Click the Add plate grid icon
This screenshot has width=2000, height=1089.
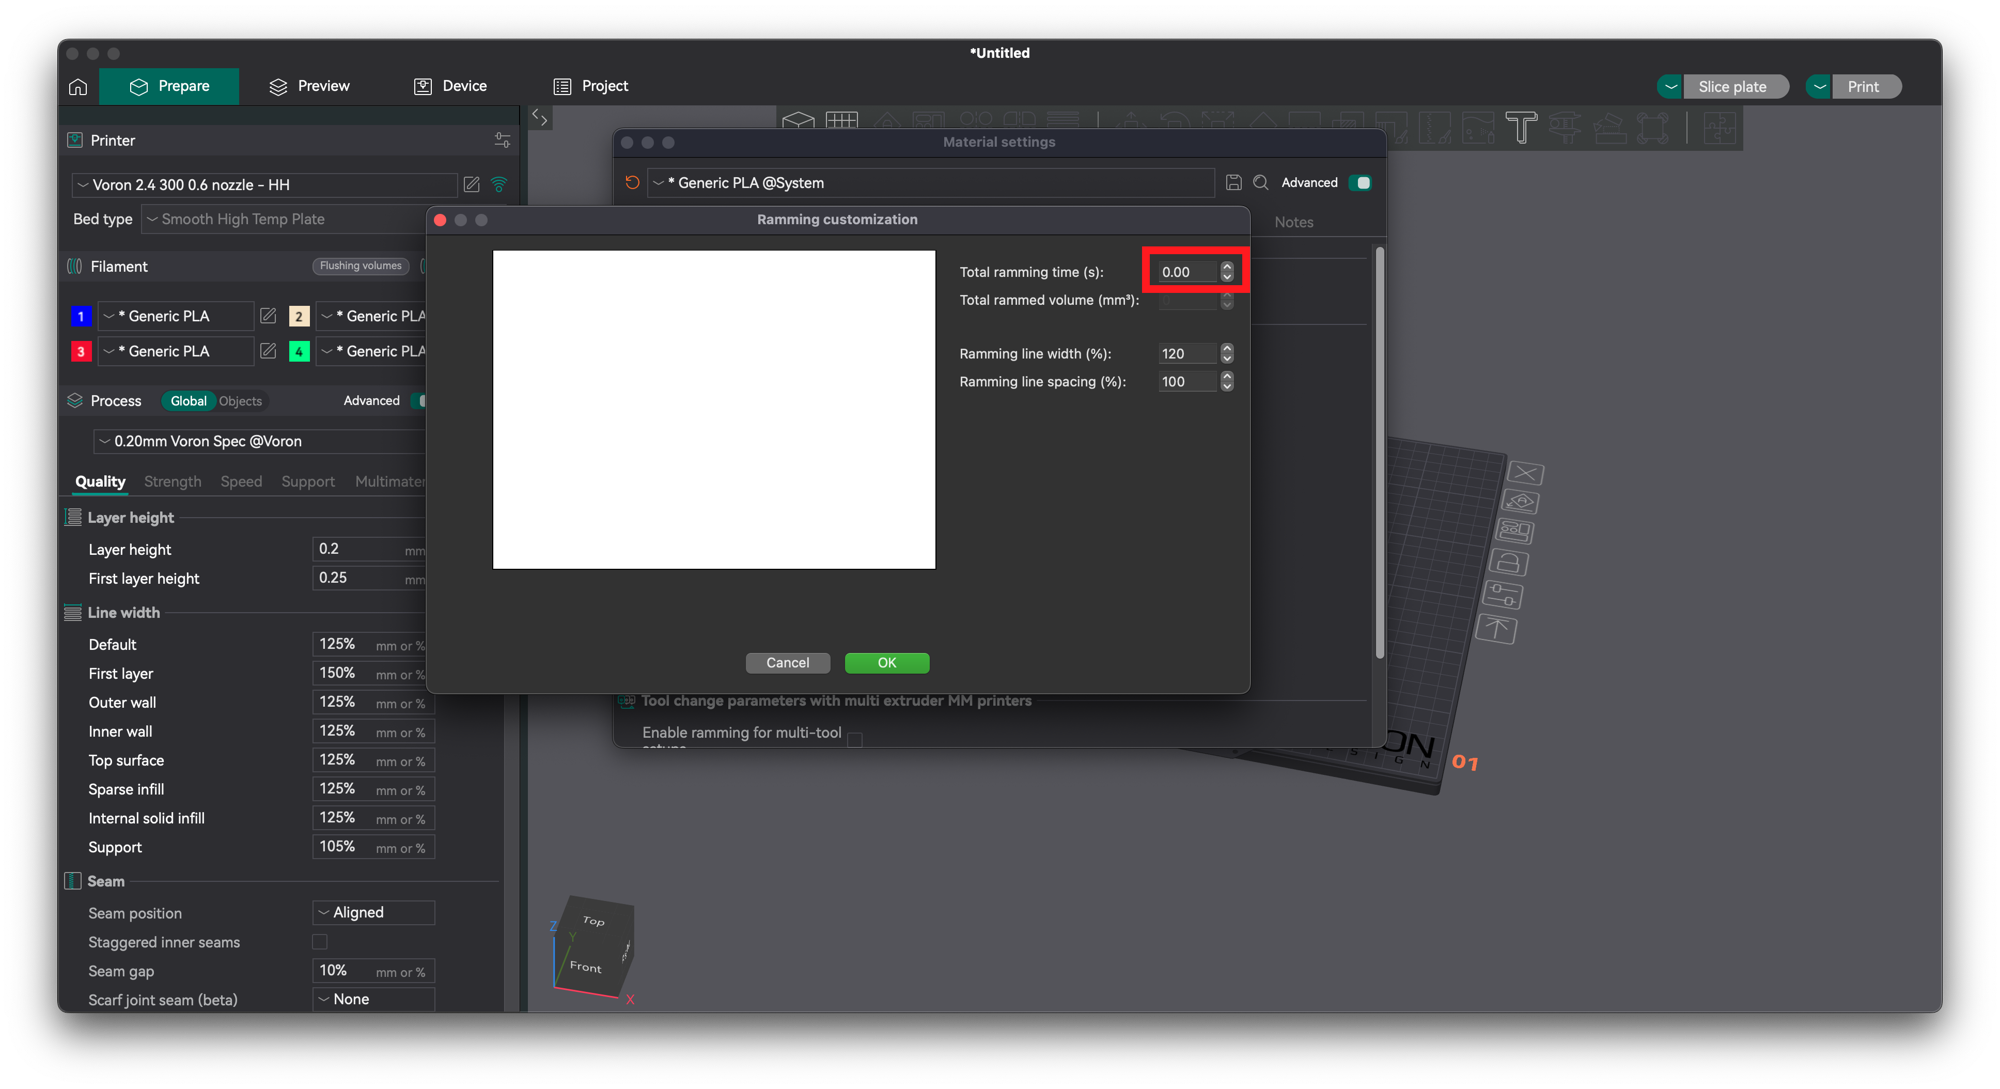coord(842,121)
